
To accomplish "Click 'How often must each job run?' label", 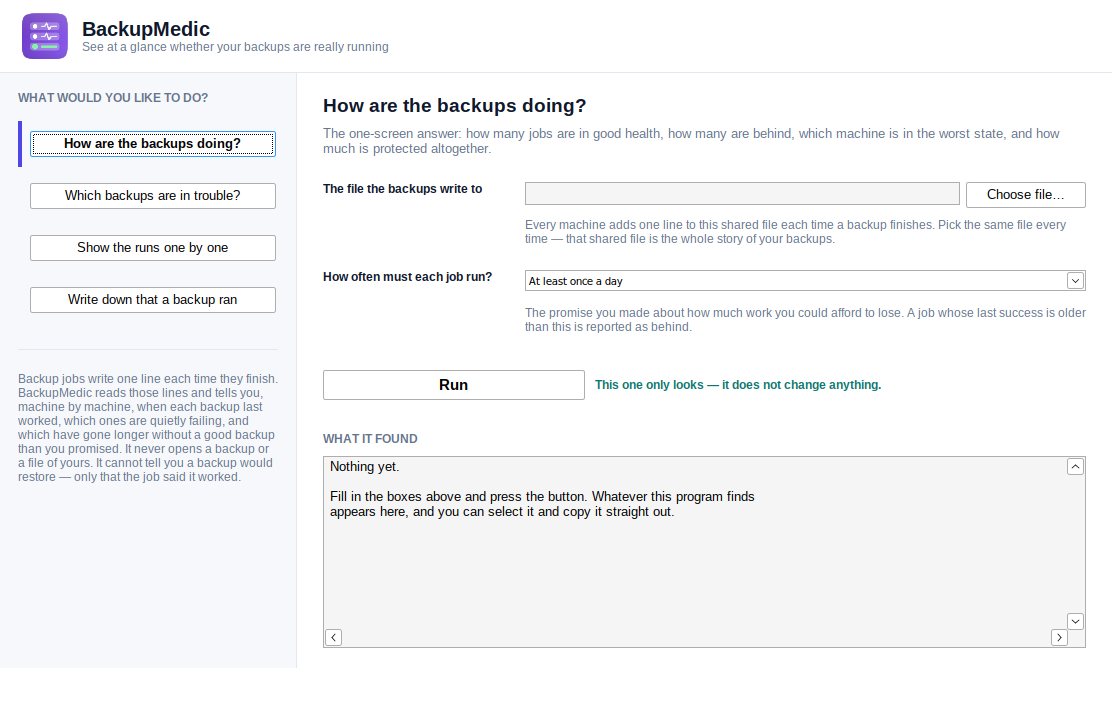I will point(407,277).
